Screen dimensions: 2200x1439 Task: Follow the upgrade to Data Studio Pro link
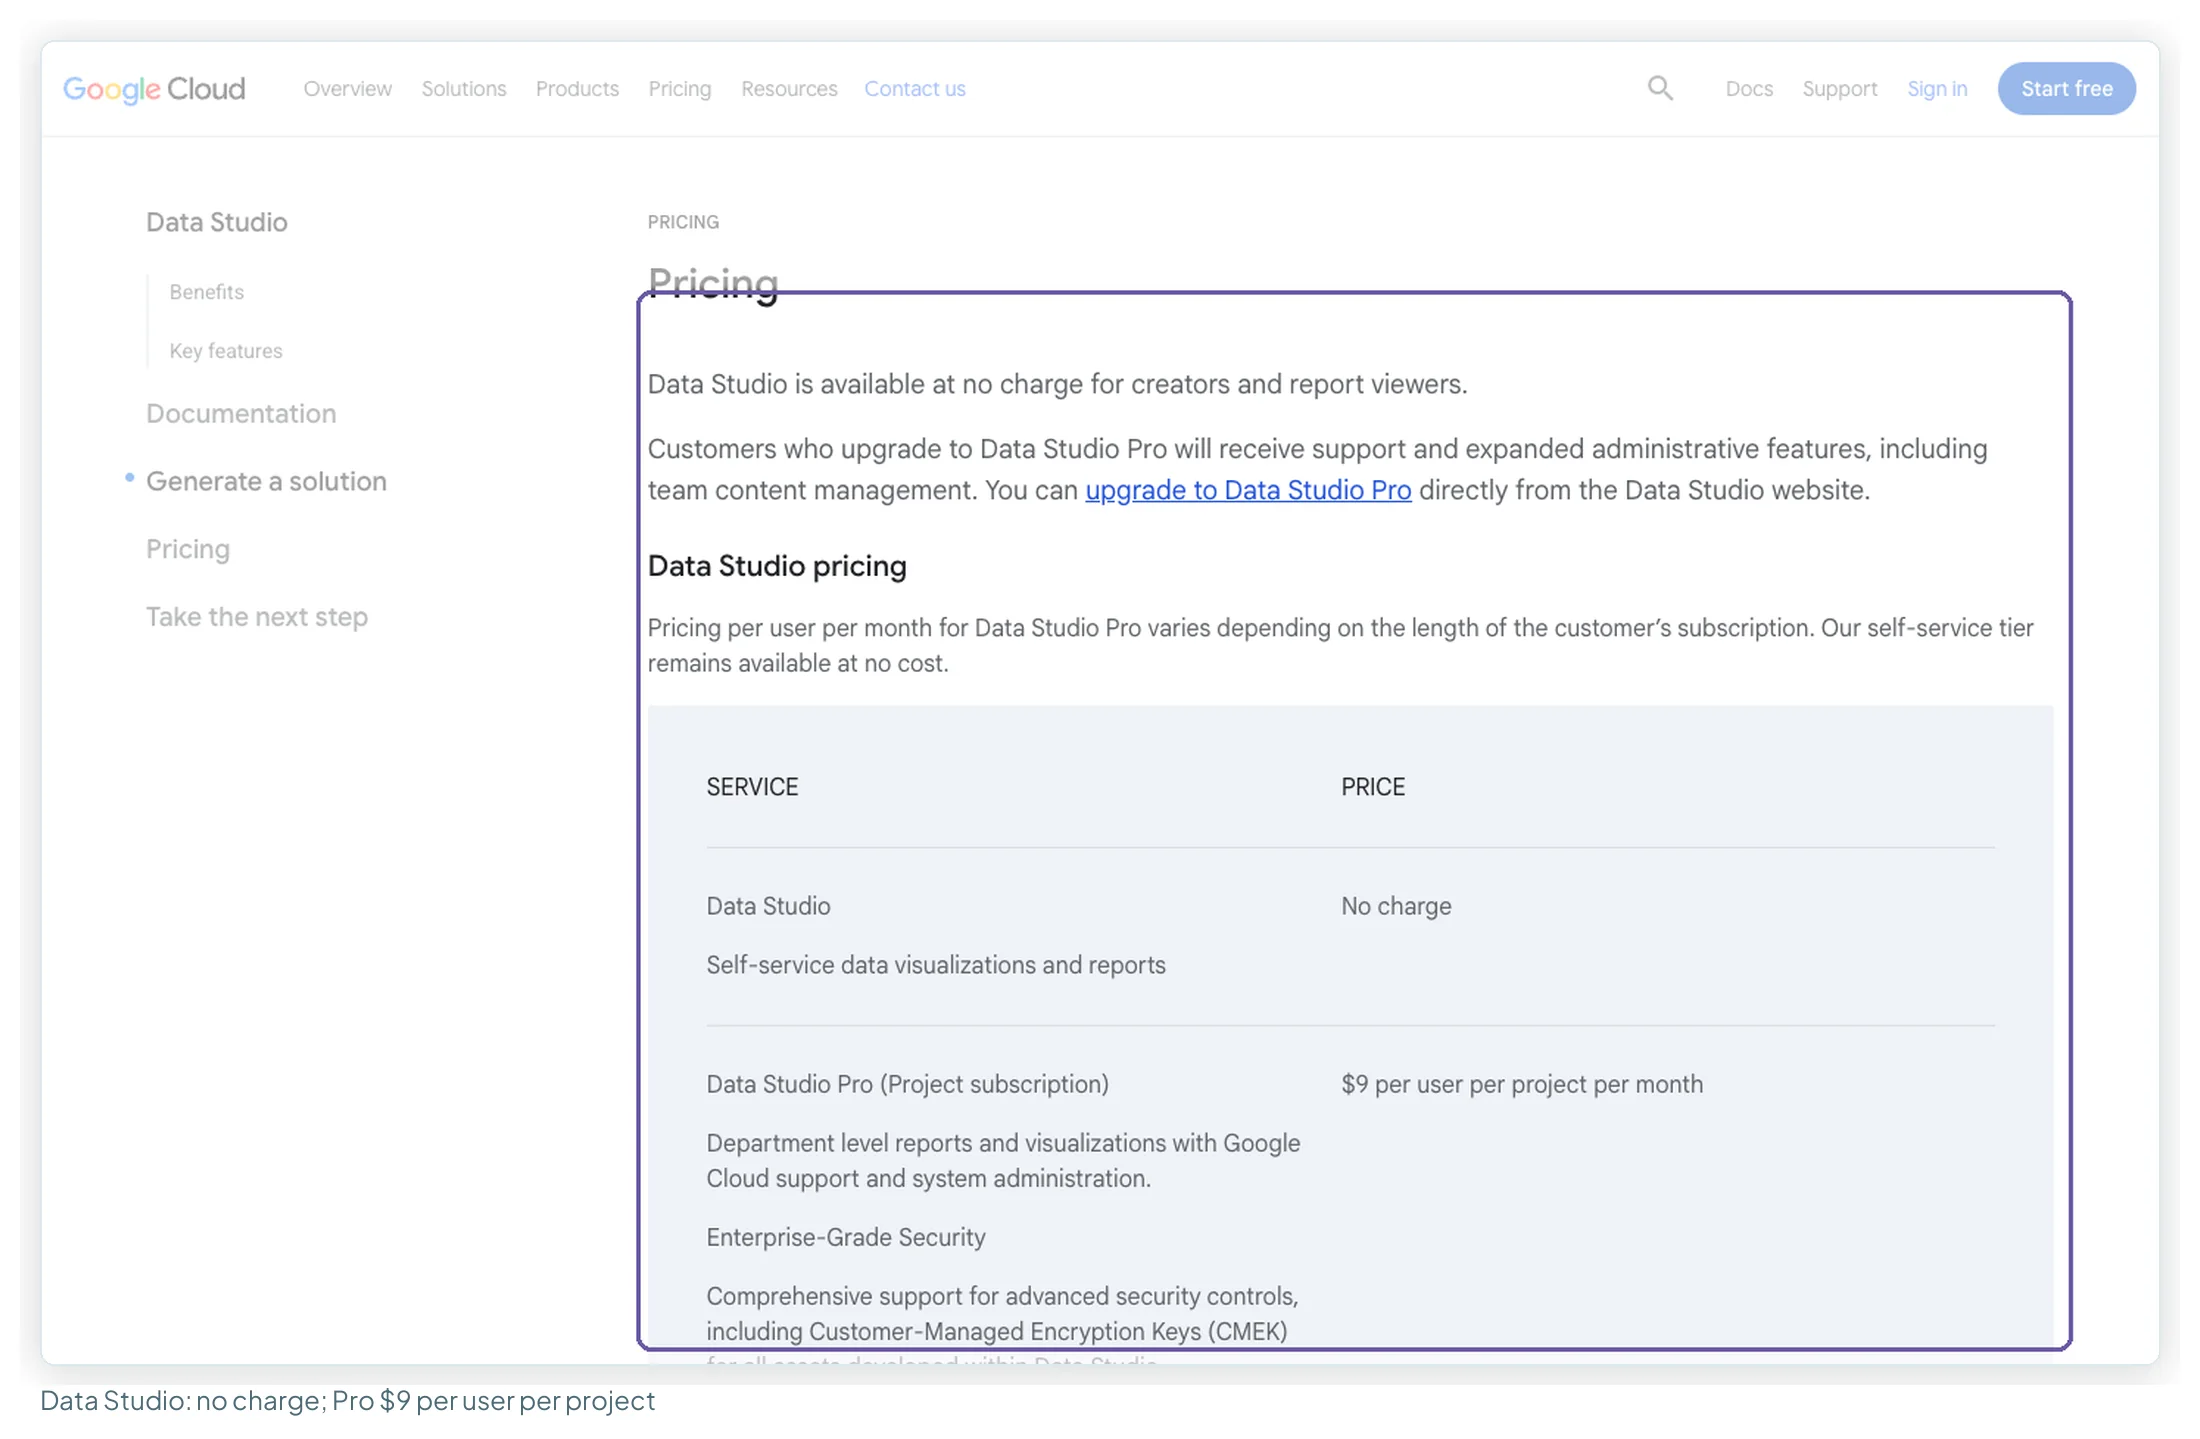tap(1248, 490)
